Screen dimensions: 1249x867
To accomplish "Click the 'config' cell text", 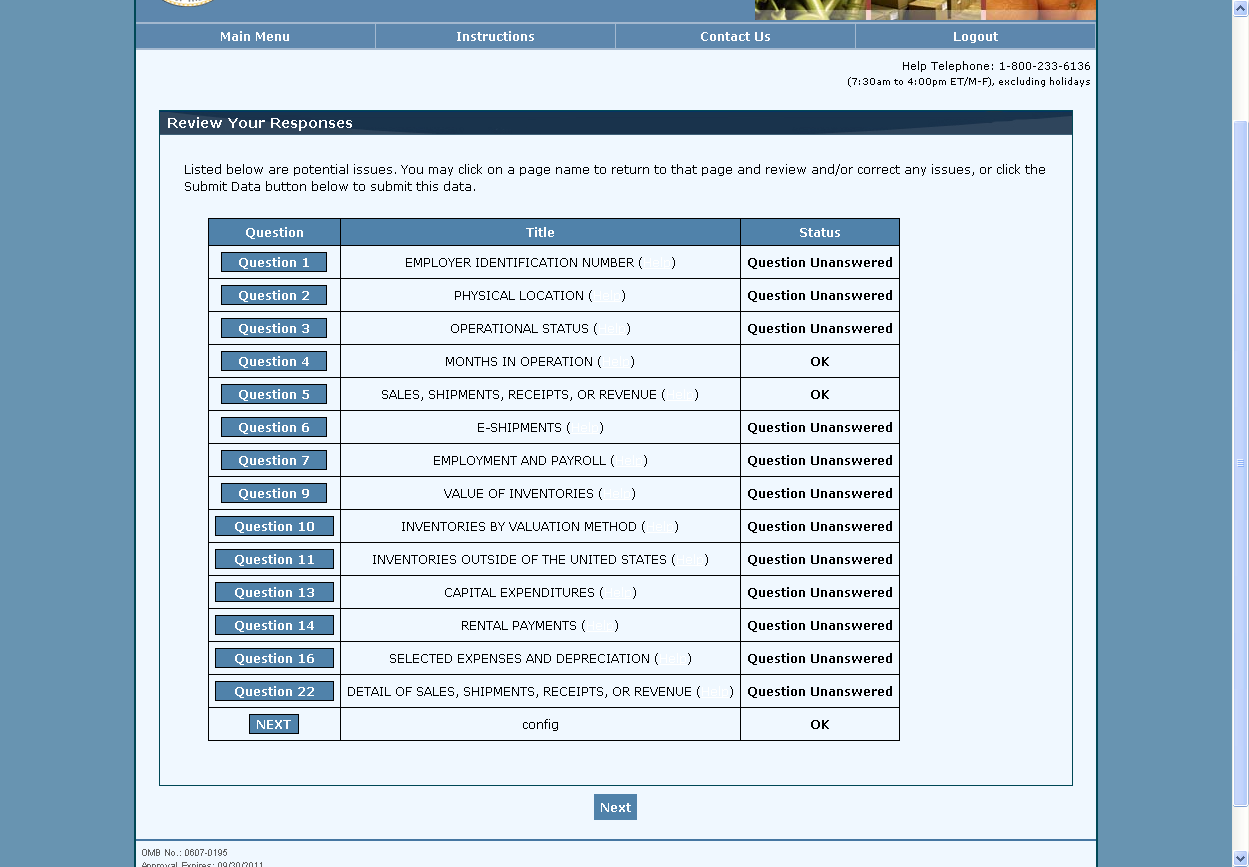I will (540, 724).
